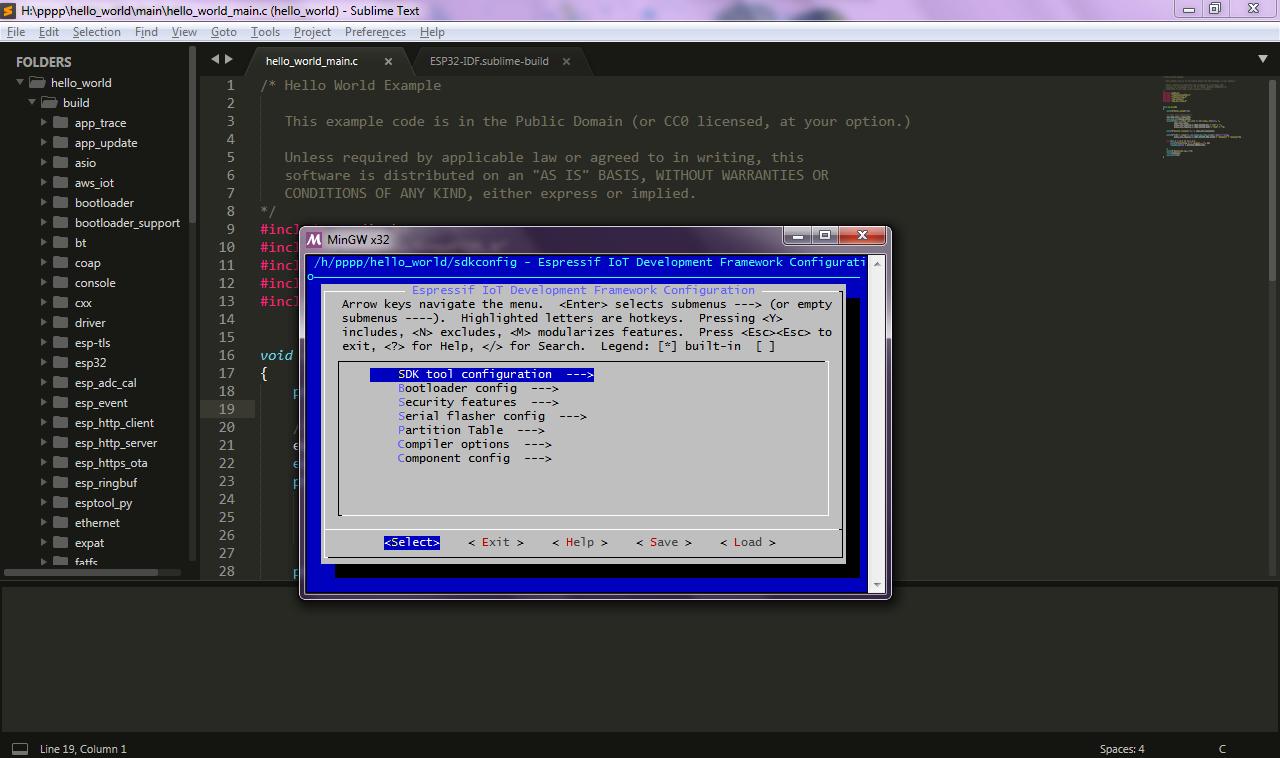1280x758 pixels.
Task: Go to next tab with right arrow
Action: [229, 60]
